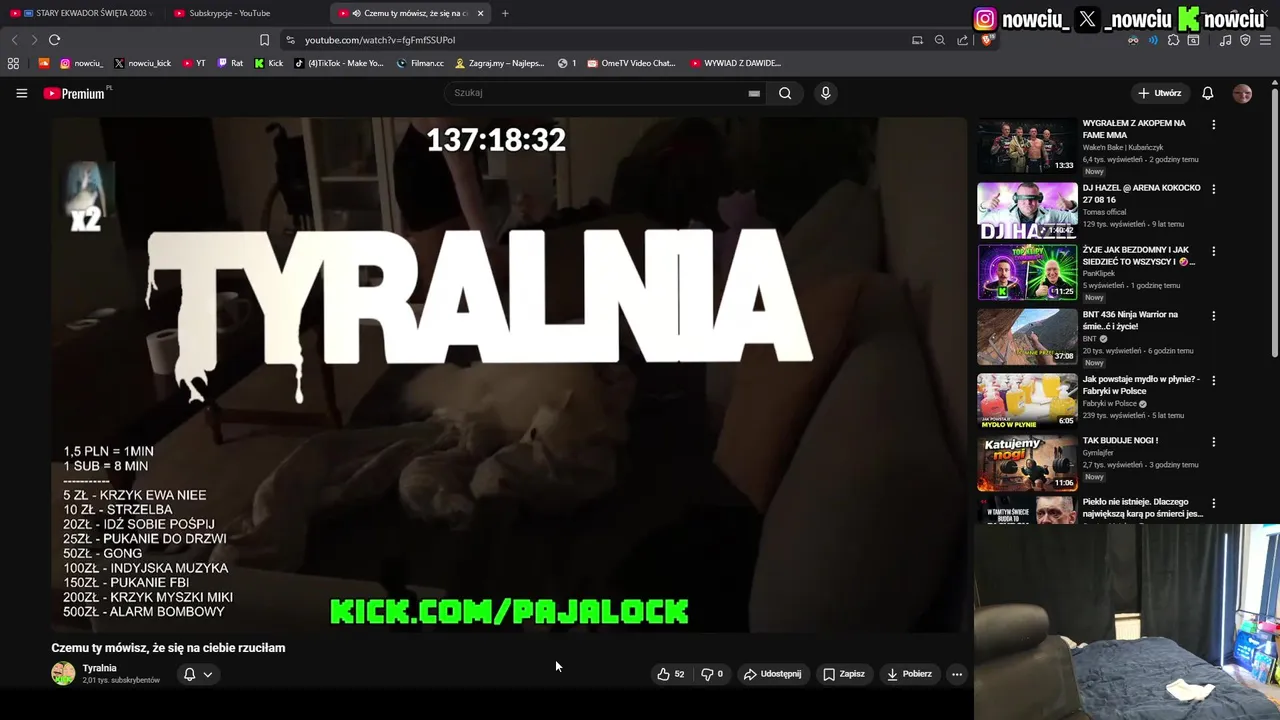
Task: Switch to STARY EKWADOR ŚWIĘTA 2003 tab
Action: click(82, 13)
